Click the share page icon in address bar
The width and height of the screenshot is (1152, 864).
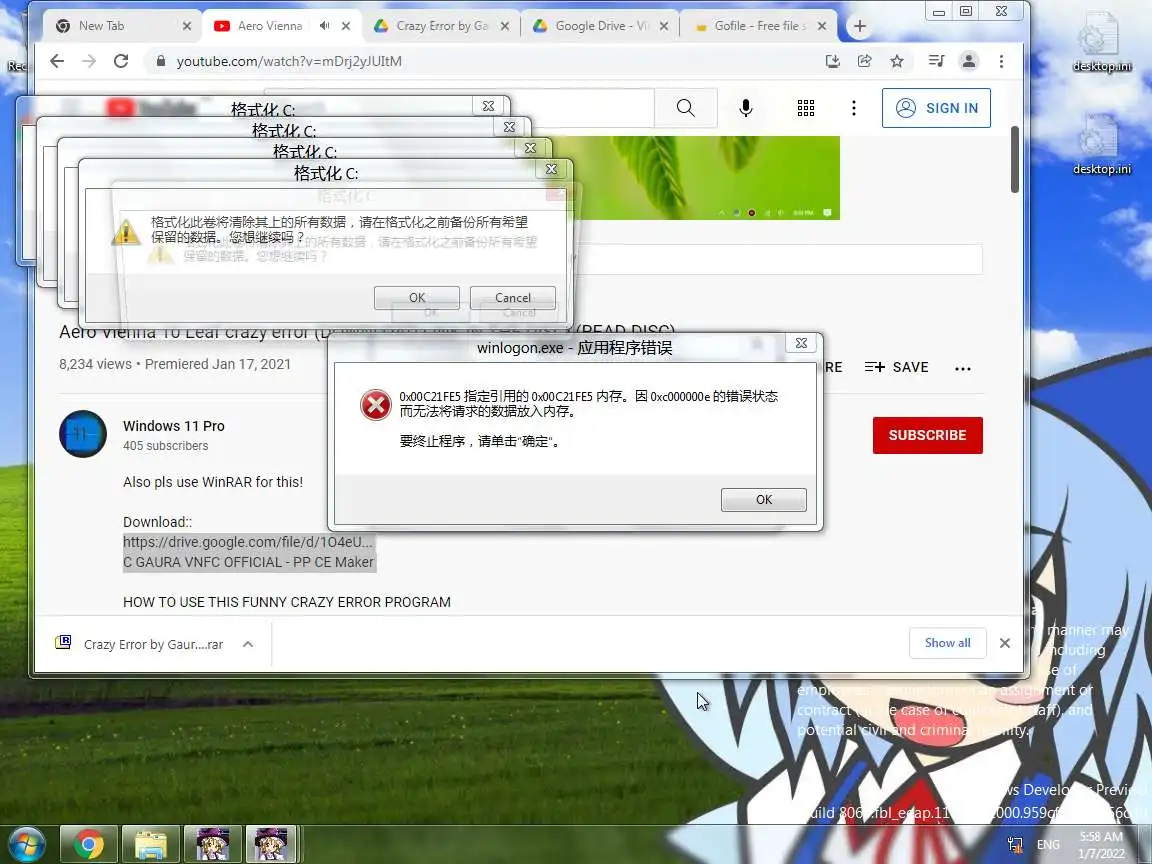pos(865,61)
